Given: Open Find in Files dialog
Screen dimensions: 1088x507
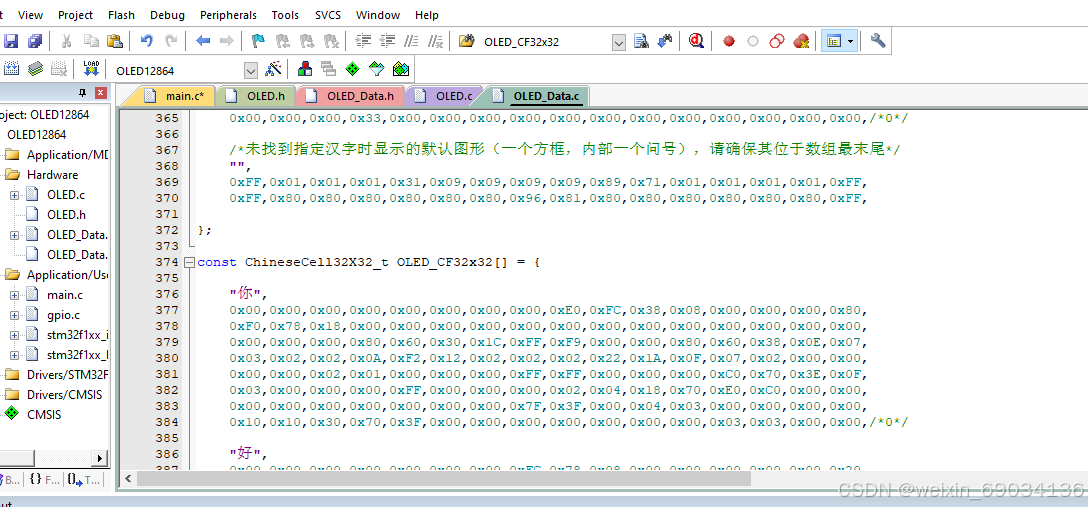Looking at the screenshot, I should pyautogui.click(x=466, y=42).
